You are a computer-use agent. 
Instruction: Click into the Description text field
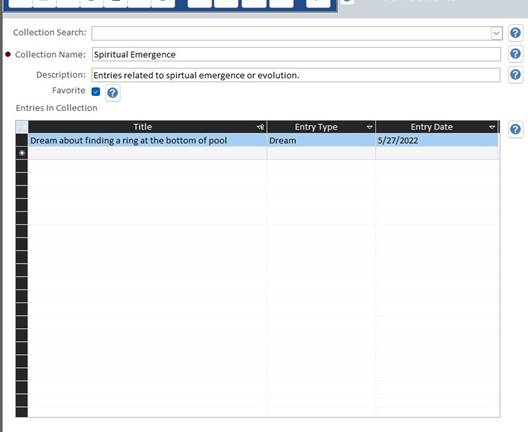click(x=296, y=75)
